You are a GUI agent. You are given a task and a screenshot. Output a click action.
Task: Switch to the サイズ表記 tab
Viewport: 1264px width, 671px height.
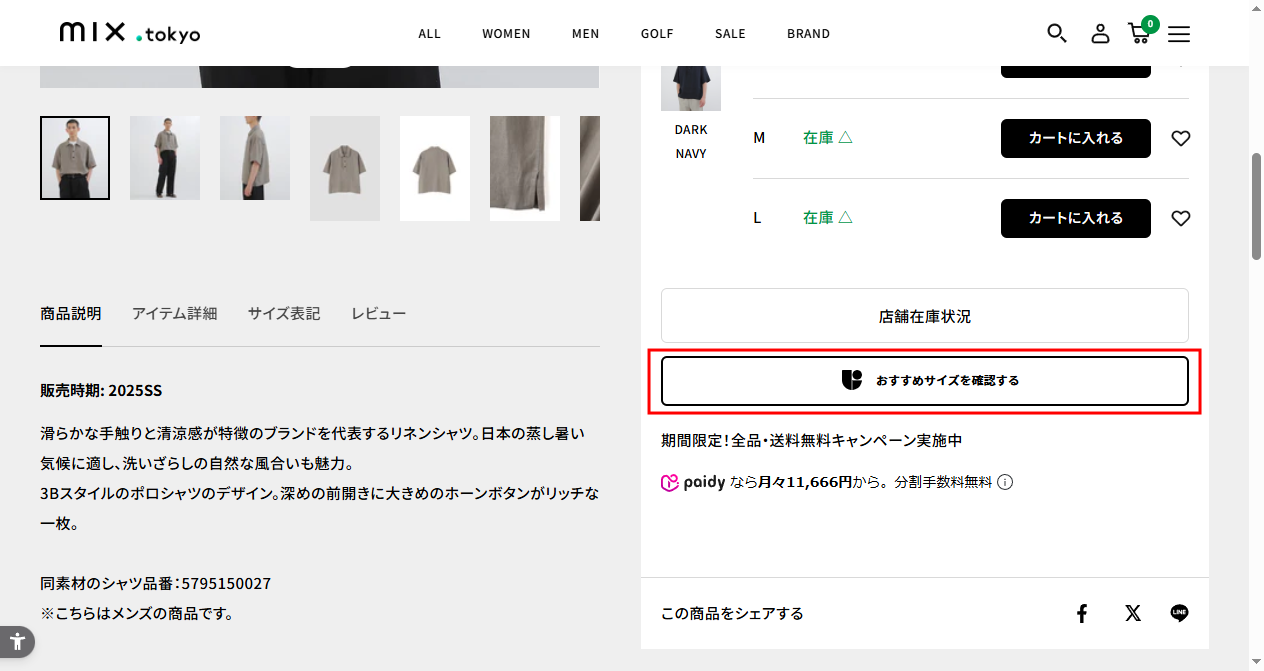284,314
